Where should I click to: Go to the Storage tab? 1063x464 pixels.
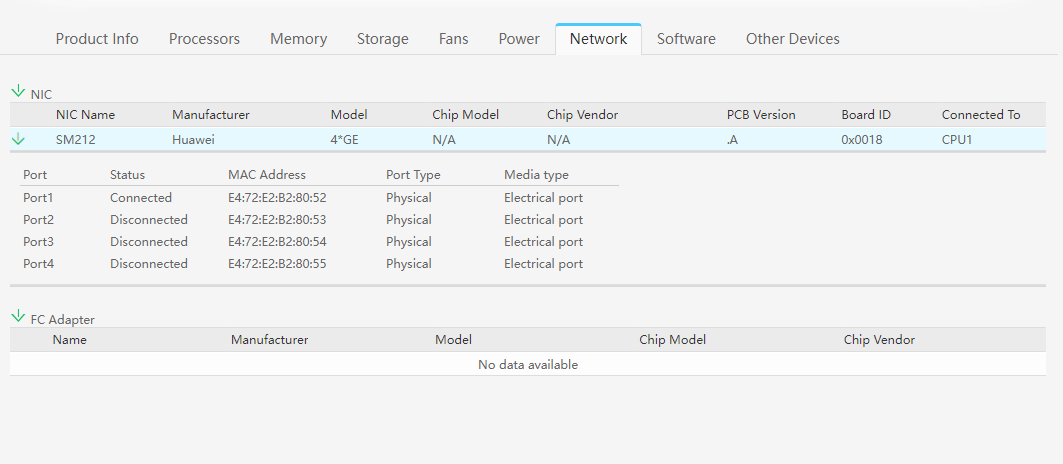click(383, 39)
